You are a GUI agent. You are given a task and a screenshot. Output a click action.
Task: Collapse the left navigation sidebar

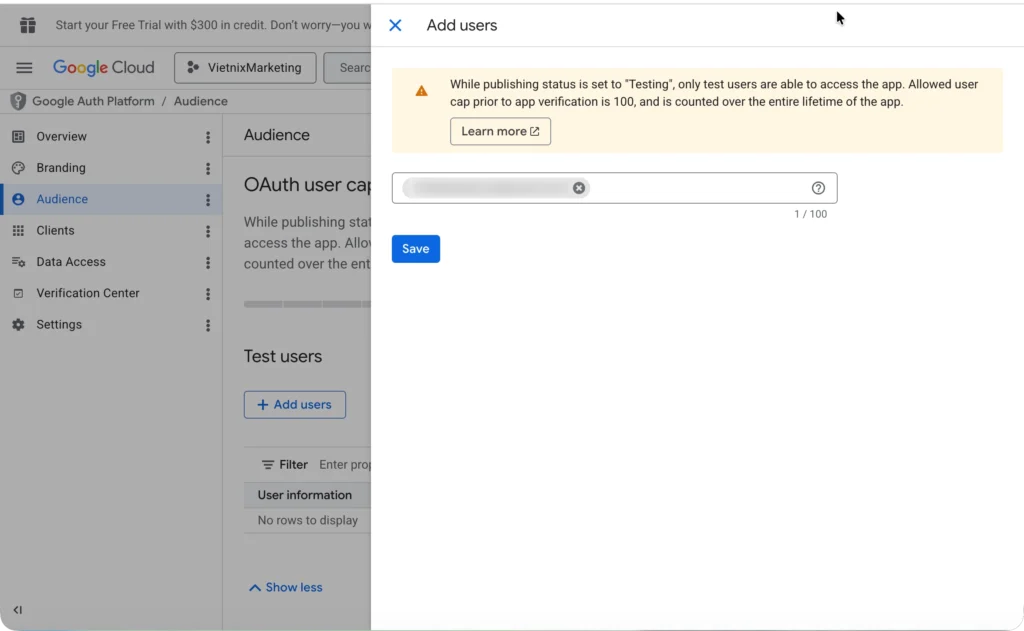pos(17,609)
